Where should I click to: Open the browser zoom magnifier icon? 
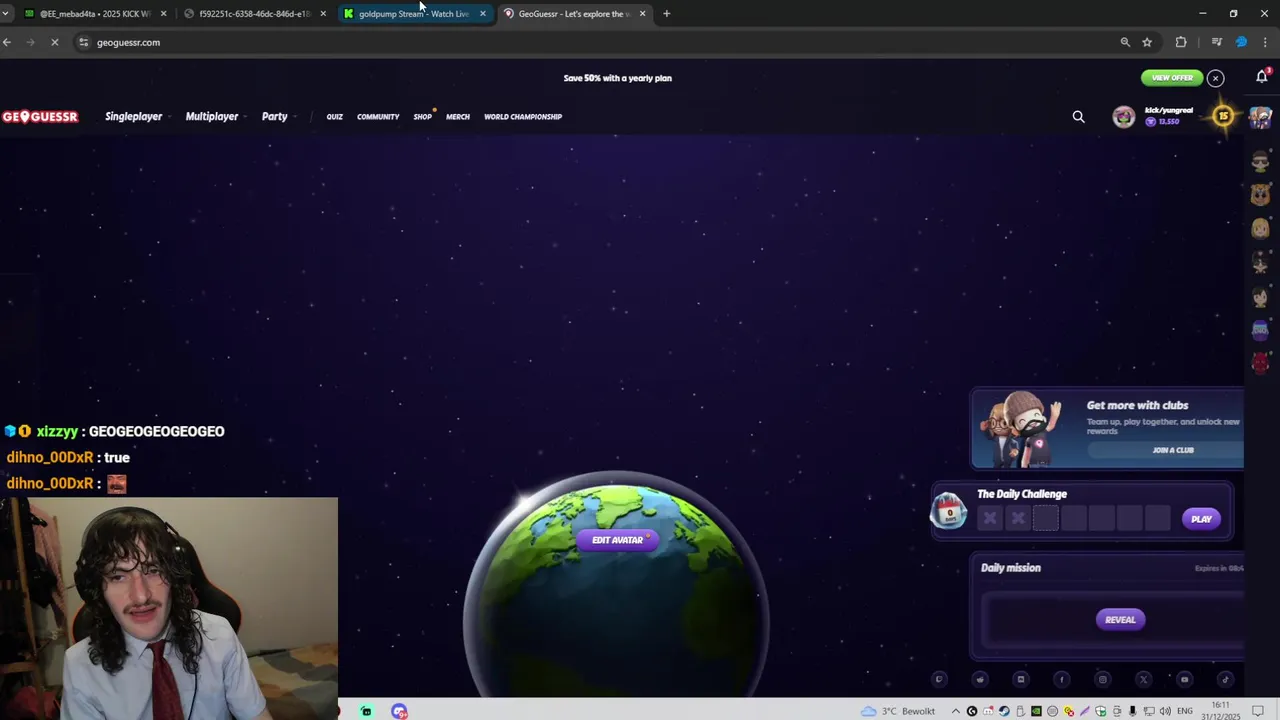coord(1125,42)
